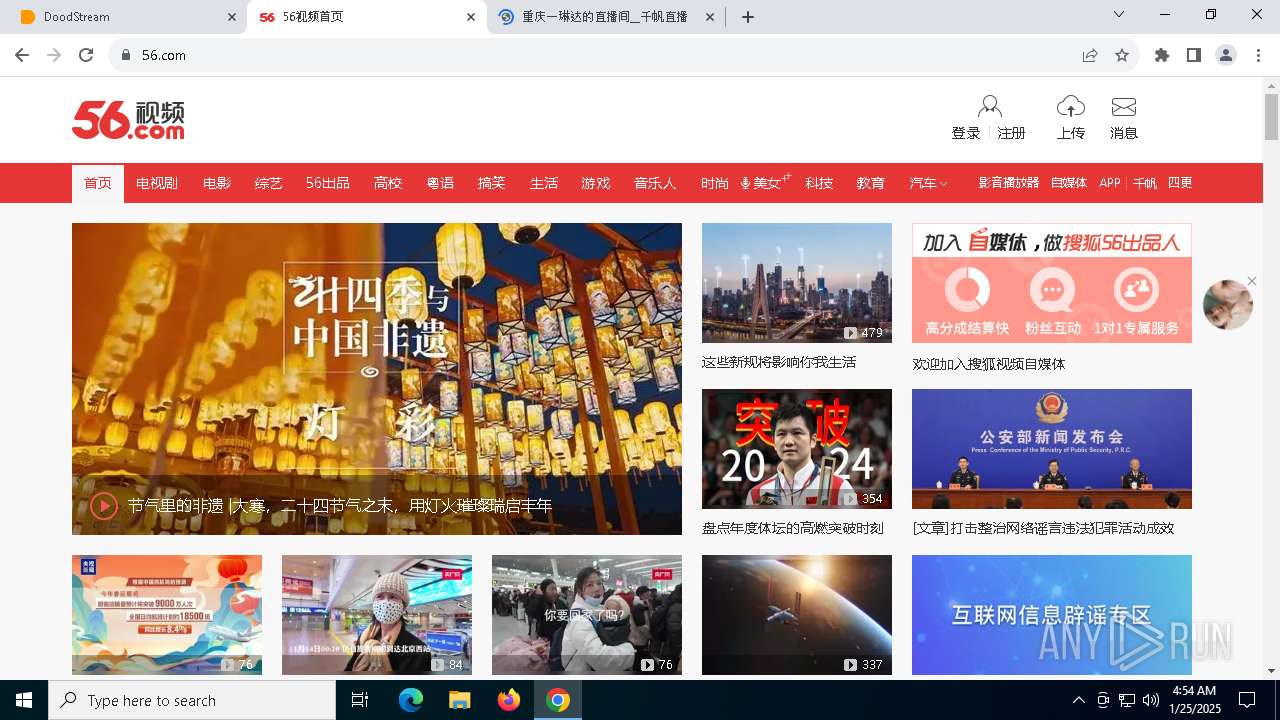This screenshot has height=720, width=1280.
Task: Open the 突破 2024 video thumbnail
Action: [x=797, y=449]
